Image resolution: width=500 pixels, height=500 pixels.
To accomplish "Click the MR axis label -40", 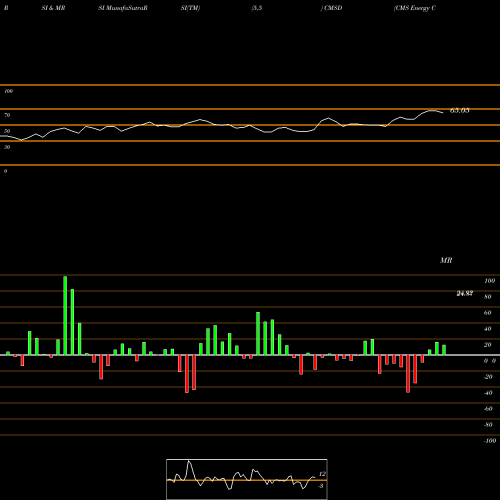I will click(488, 393).
